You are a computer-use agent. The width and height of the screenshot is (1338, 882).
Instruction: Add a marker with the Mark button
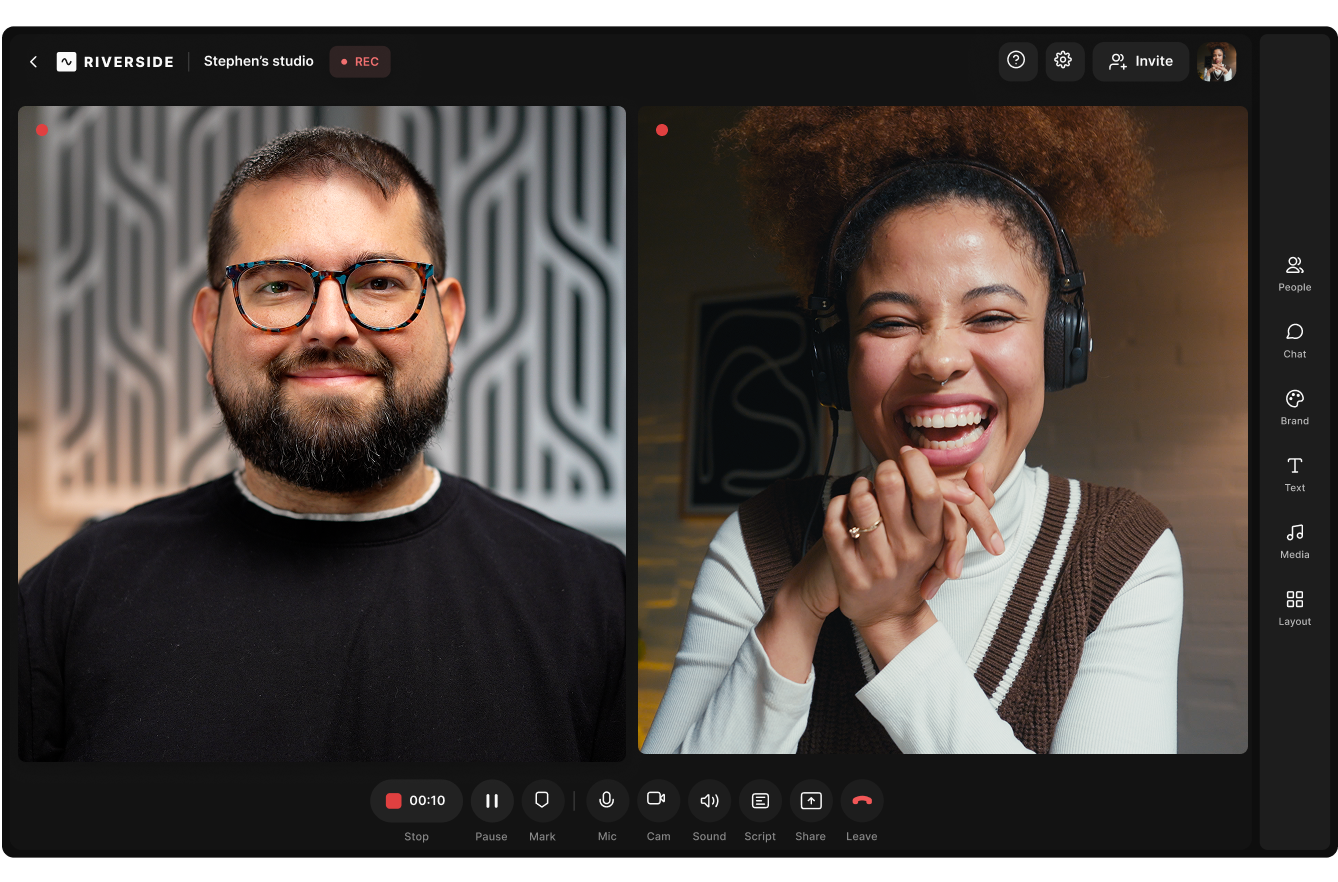(x=542, y=800)
